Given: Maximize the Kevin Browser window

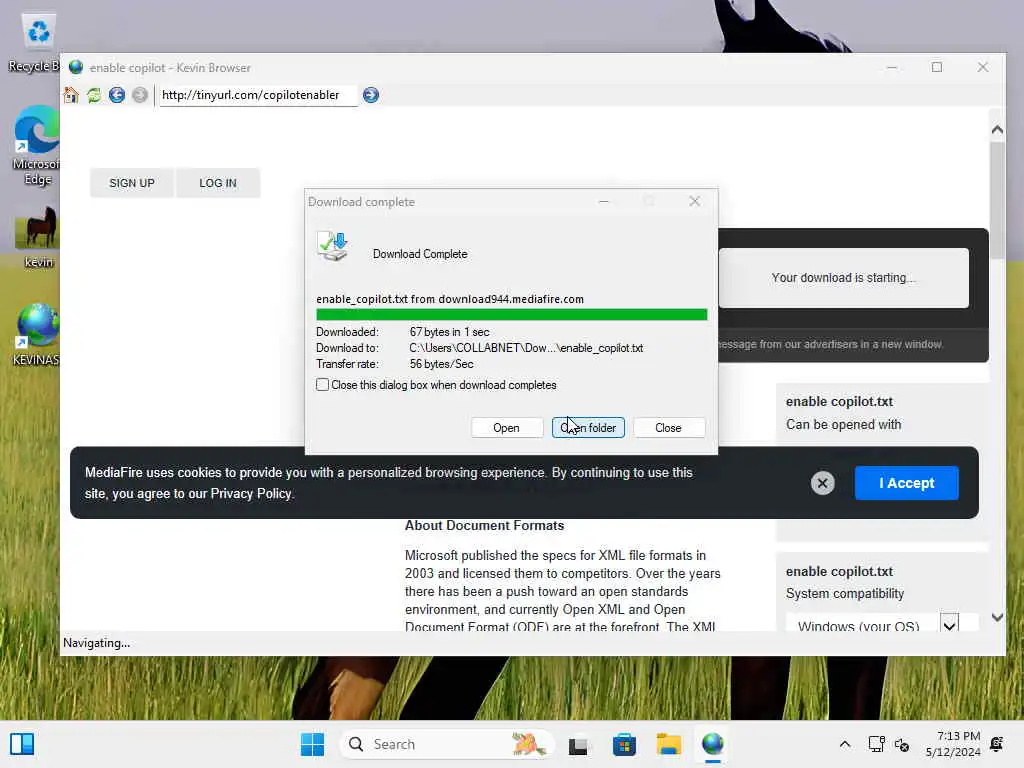Looking at the screenshot, I should (937, 67).
